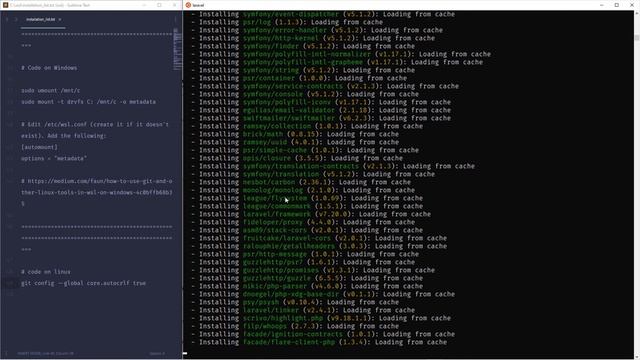The image size is (640, 360).
Task: Click 'ramsey/uuid' in terminal output
Action: (264, 142)
